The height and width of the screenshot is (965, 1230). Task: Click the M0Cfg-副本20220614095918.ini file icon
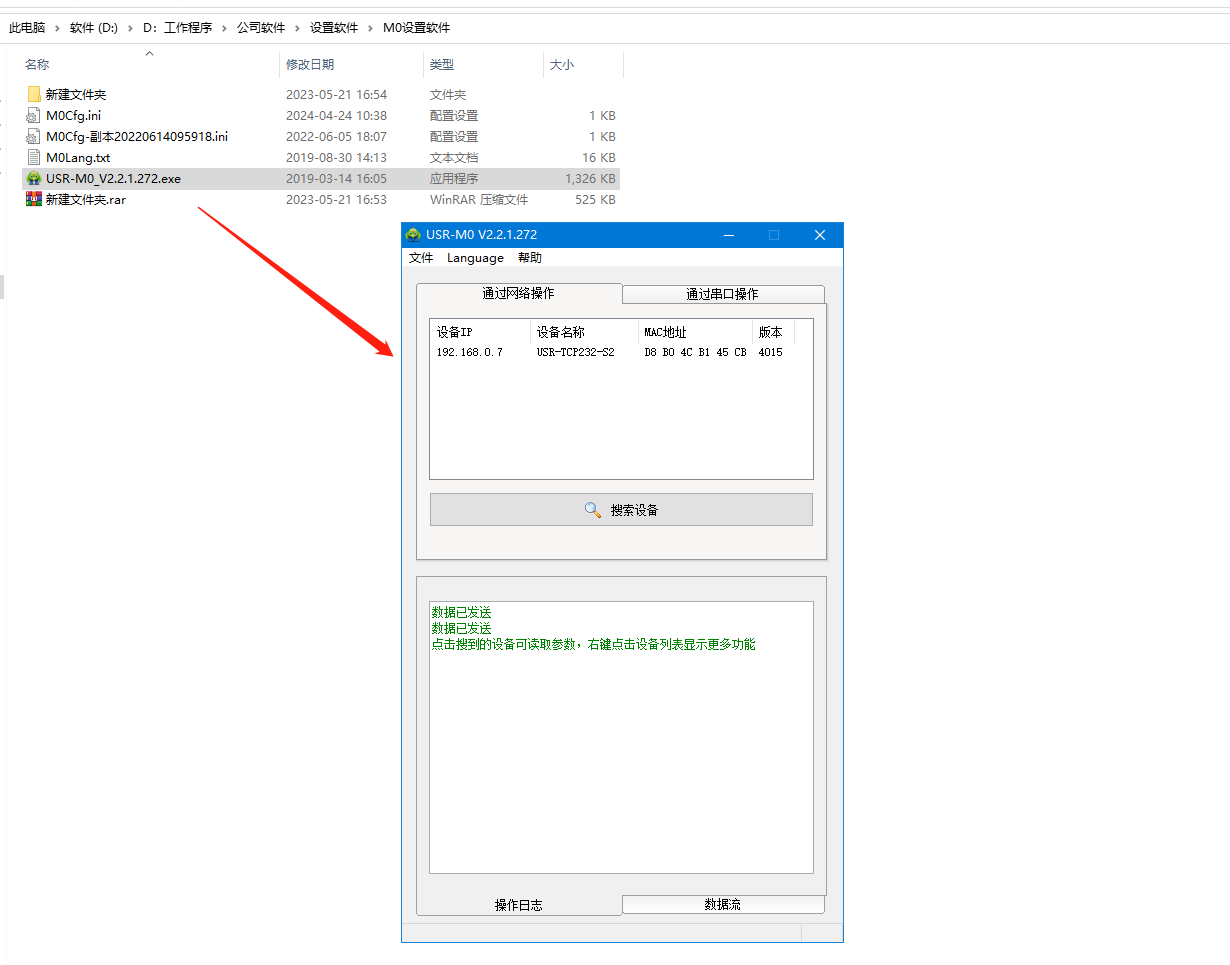[34, 136]
